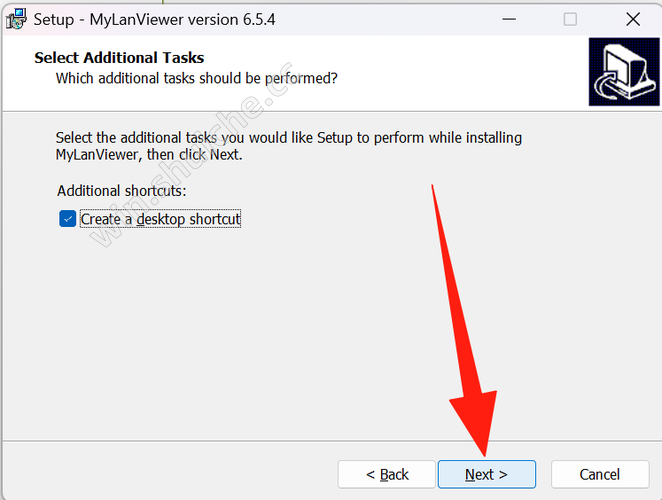Viewport: 662px width, 500px height.
Task: Click the 'MyLanViewer, then click Next.' line
Action: [149, 155]
